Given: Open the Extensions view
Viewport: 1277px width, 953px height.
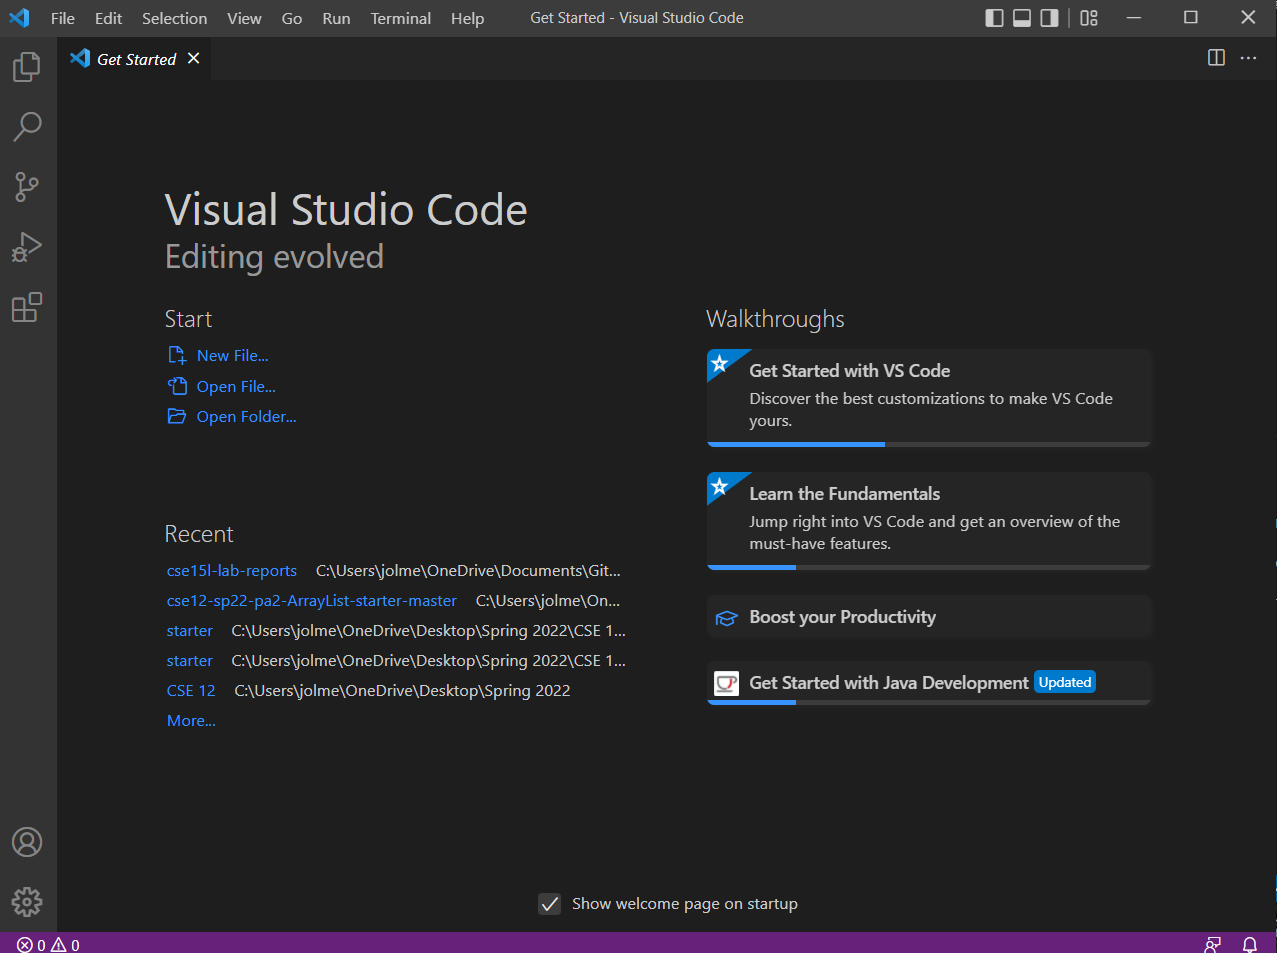Looking at the screenshot, I should (27, 307).
